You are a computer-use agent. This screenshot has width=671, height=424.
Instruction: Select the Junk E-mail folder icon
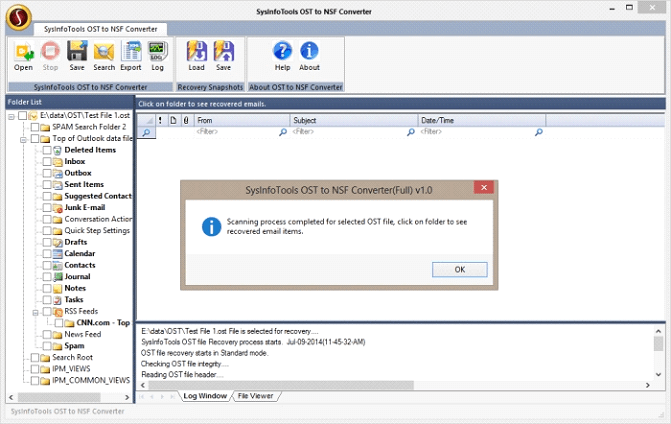coord(57,208)
